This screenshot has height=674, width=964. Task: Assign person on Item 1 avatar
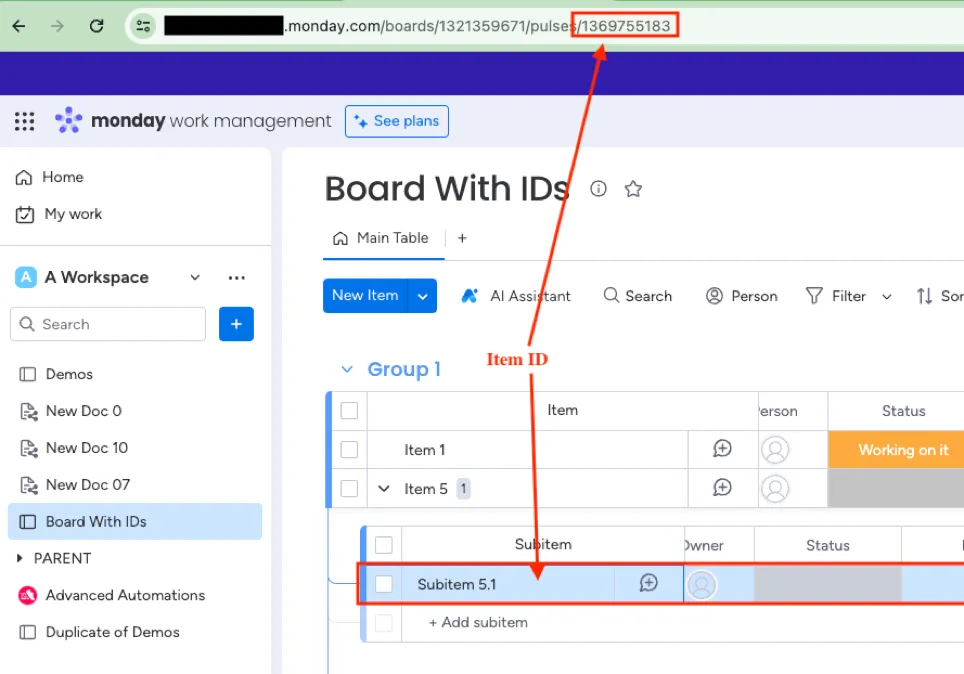pyautogui.click(x=775, y=450)
